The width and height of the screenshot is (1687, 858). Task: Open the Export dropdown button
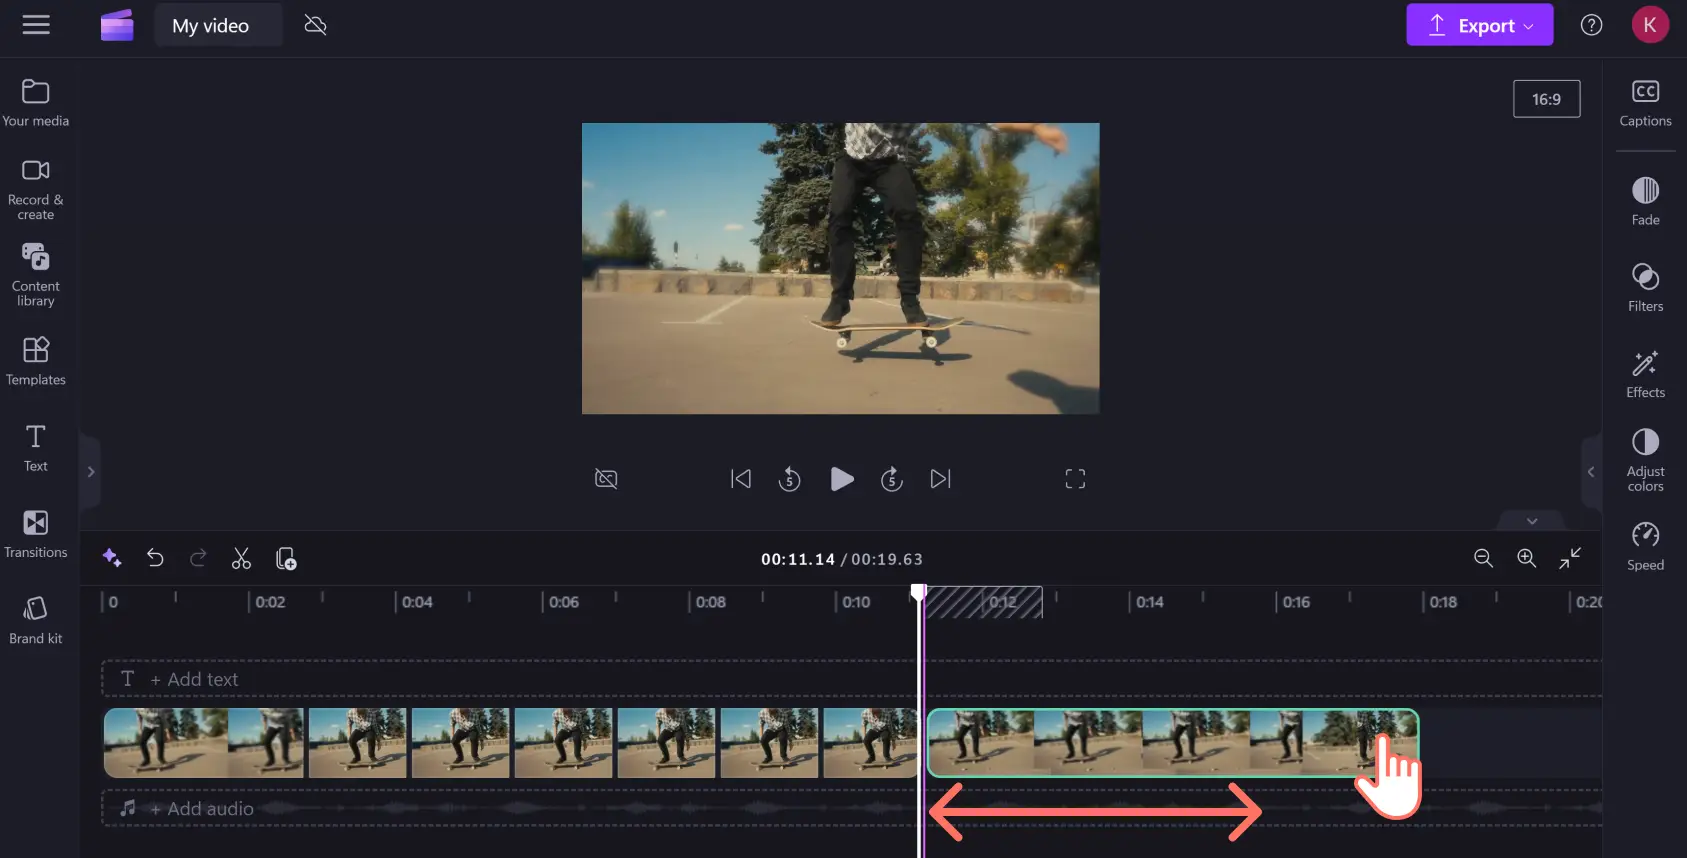[1479, 25]
